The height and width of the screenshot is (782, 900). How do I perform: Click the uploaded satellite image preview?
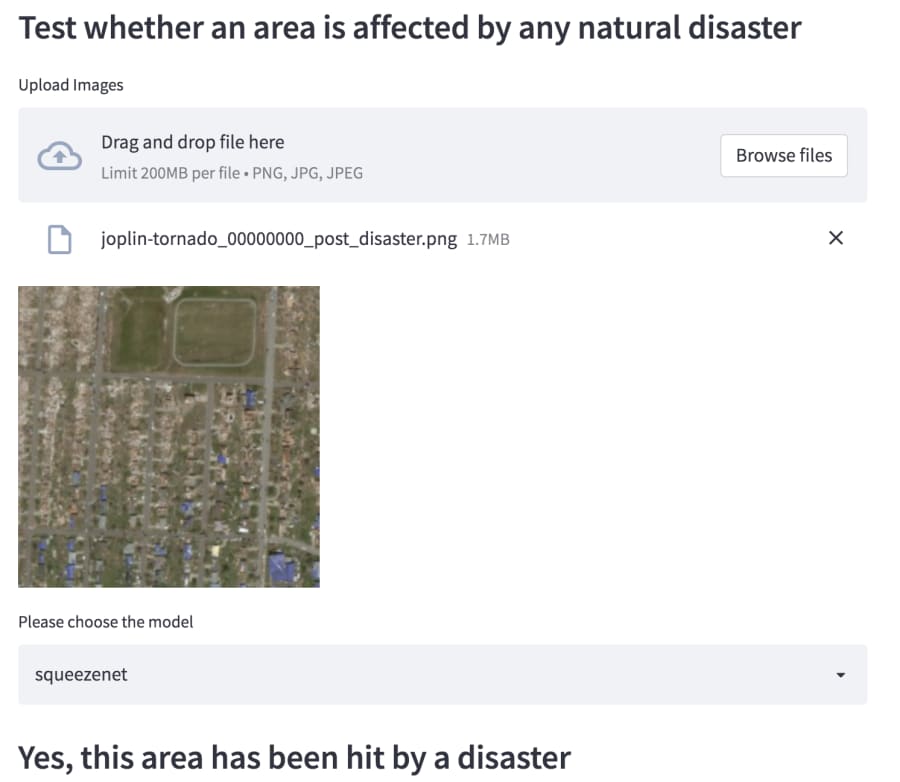(168, 435)
